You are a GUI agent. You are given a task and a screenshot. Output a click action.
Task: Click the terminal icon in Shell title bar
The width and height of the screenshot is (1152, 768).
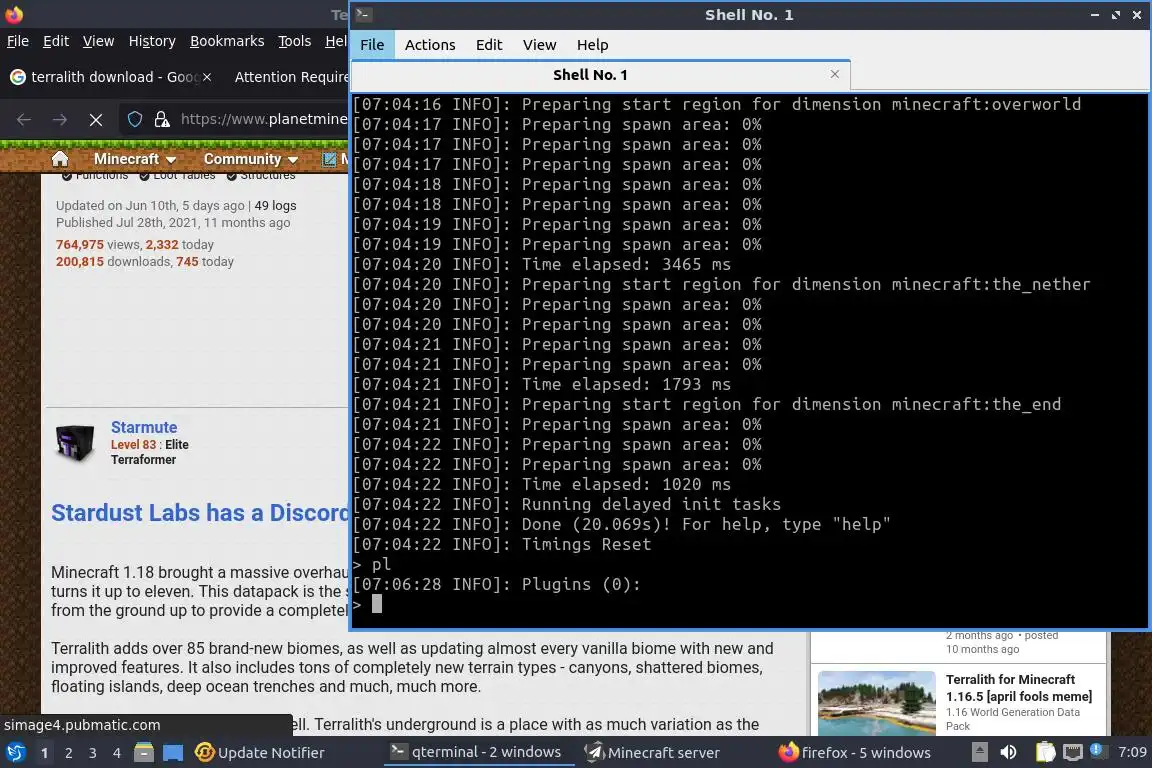pos(364,14)
